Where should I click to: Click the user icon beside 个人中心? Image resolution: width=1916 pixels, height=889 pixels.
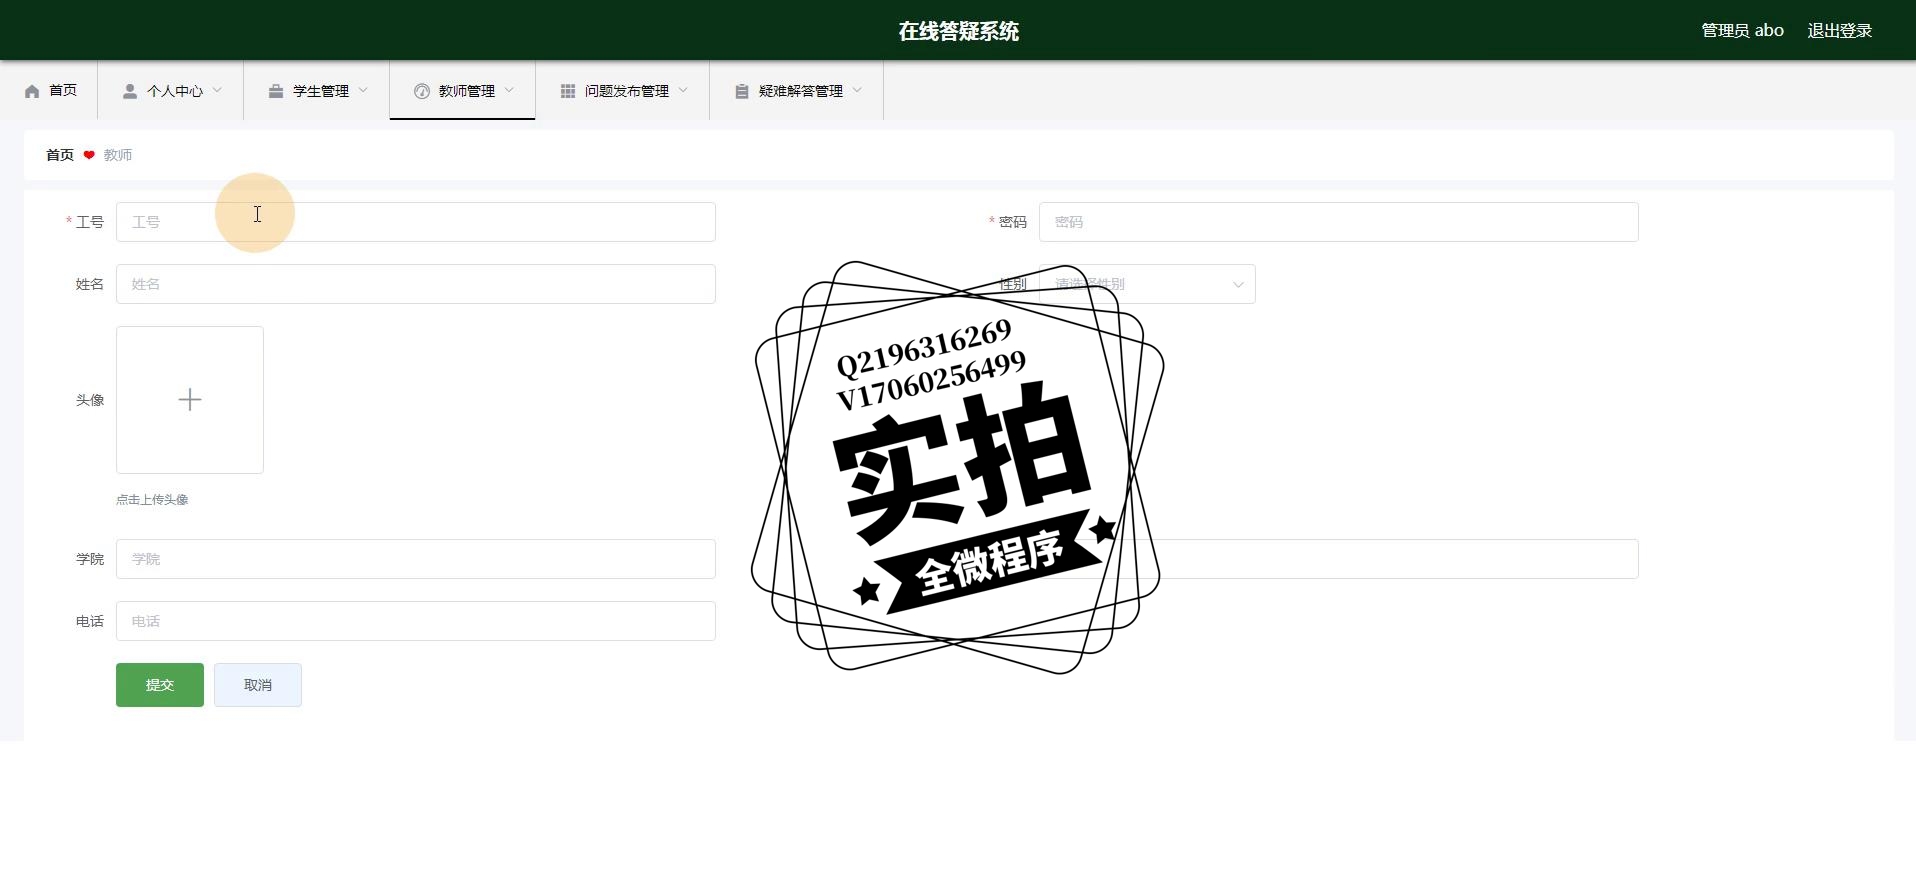pos(130,91)
